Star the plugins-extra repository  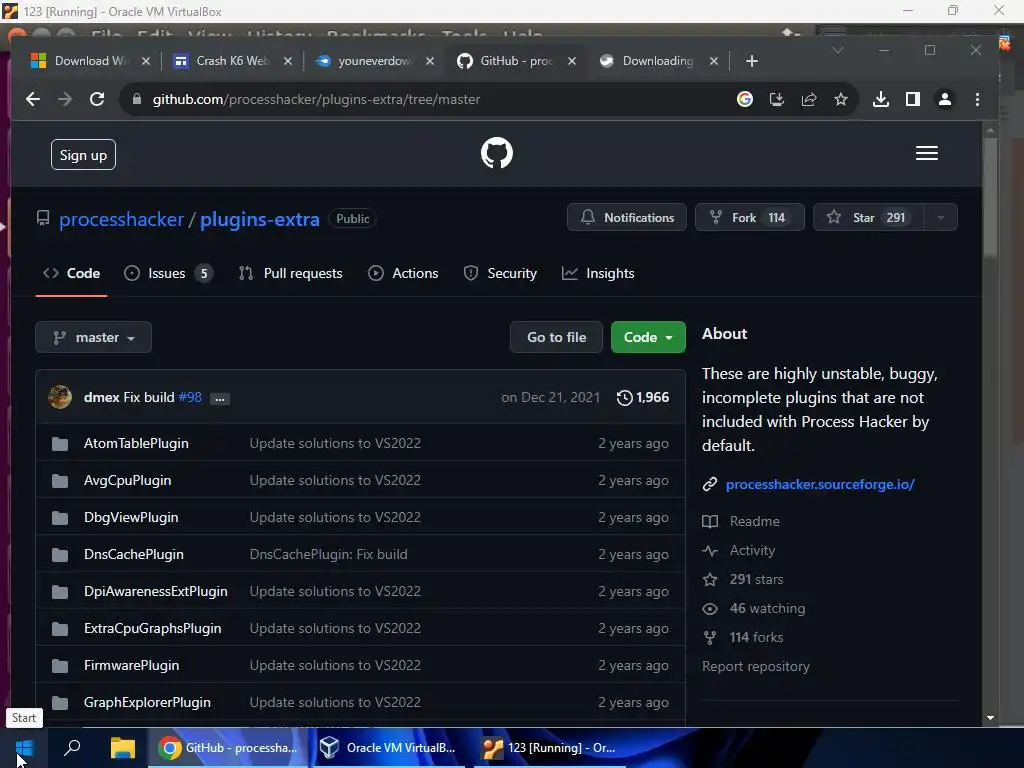pos(869,217)
